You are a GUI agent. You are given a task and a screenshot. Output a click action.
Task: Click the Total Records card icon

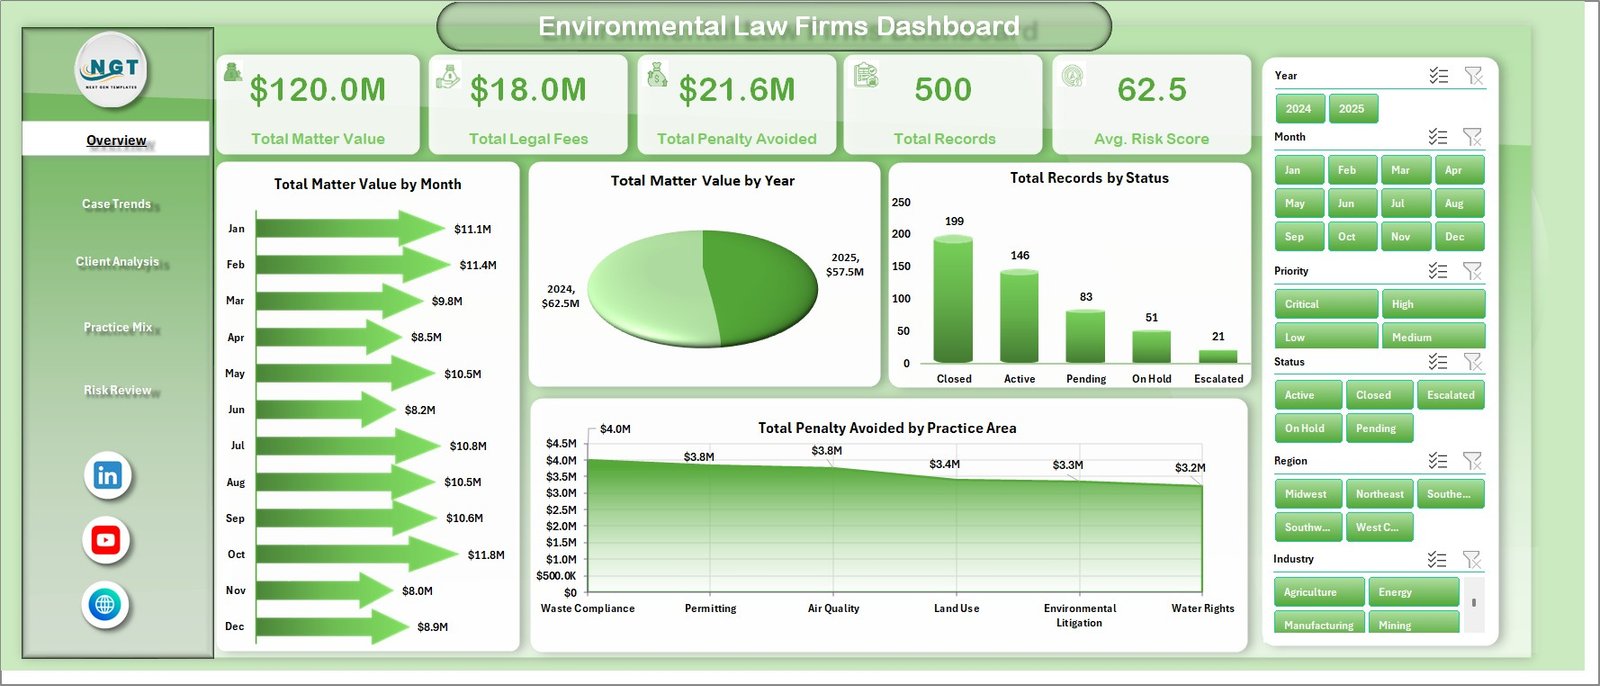(x=866, y=75)
